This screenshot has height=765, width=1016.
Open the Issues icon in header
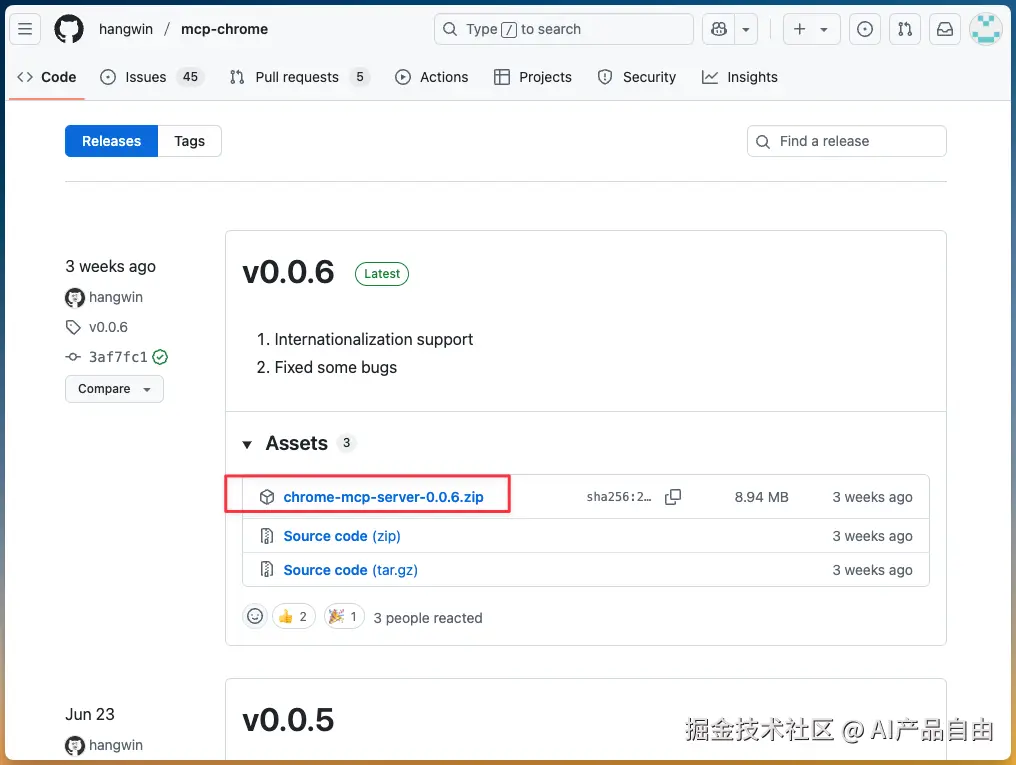[864, 29]
